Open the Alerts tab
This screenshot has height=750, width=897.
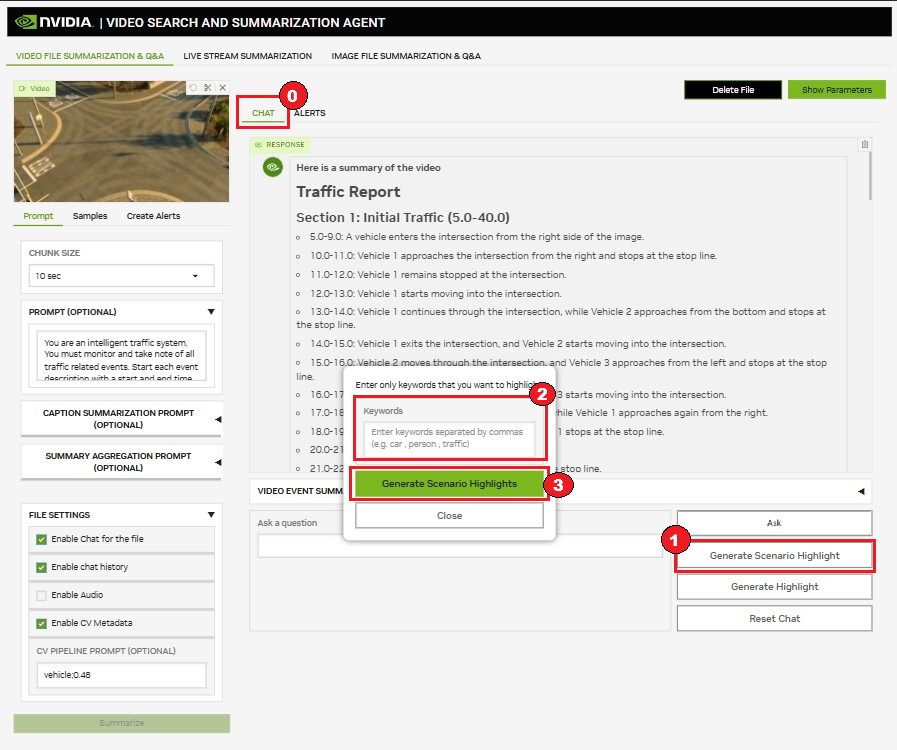pyautogui.click(x=310, y=113)
